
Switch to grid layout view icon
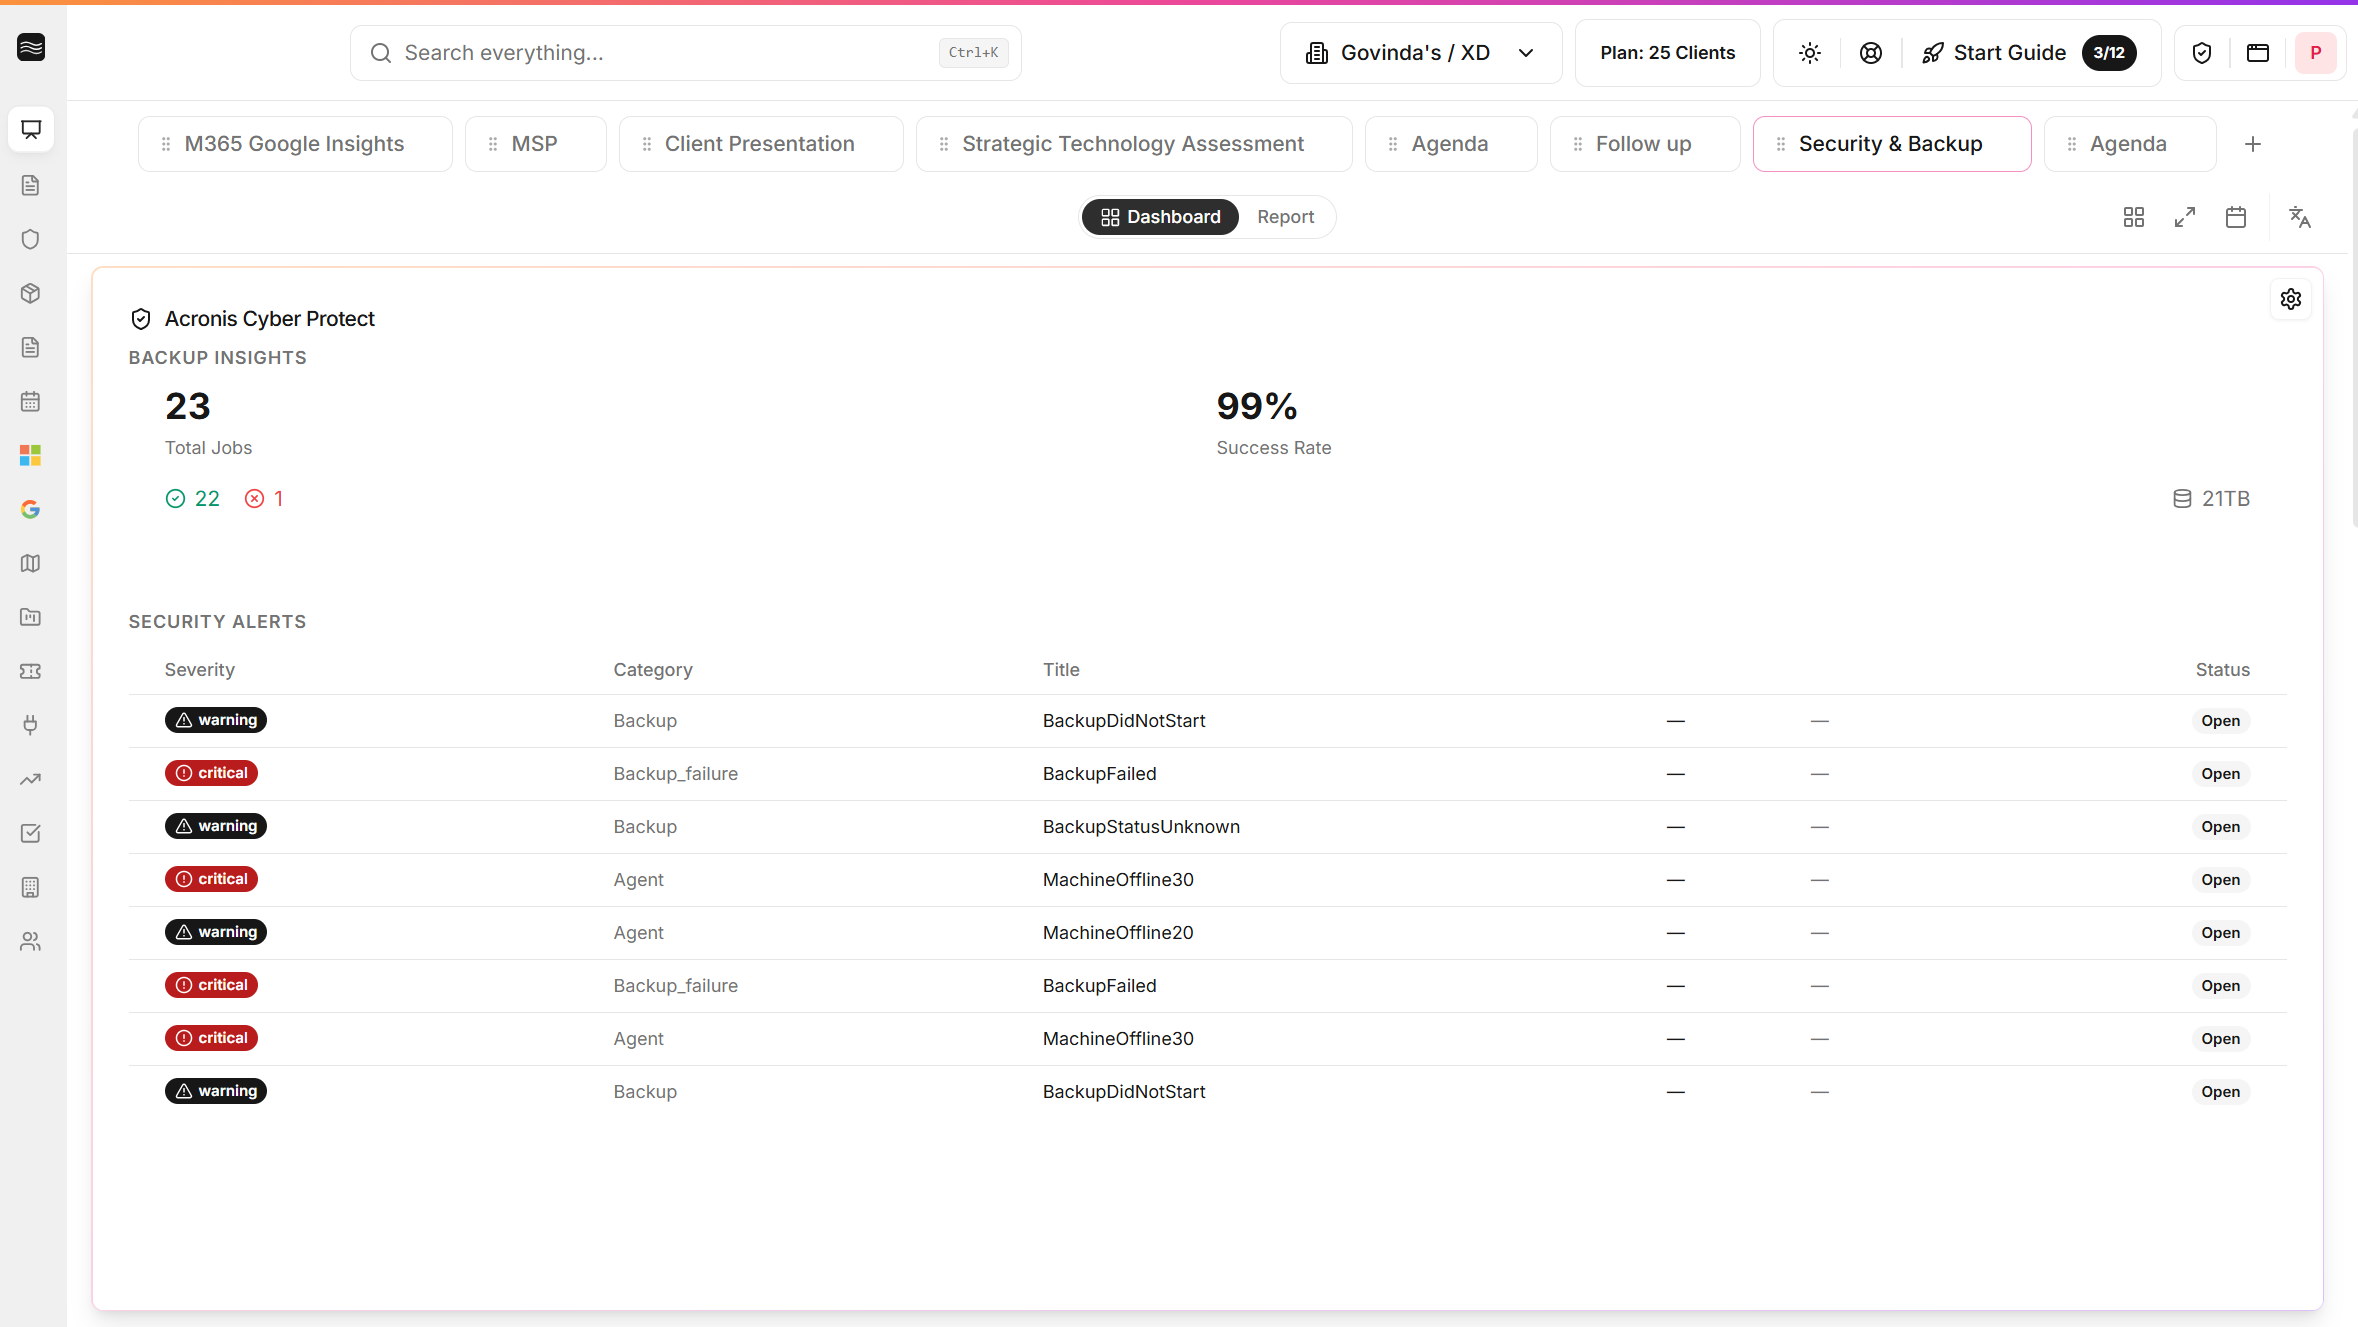[2134, 217]
